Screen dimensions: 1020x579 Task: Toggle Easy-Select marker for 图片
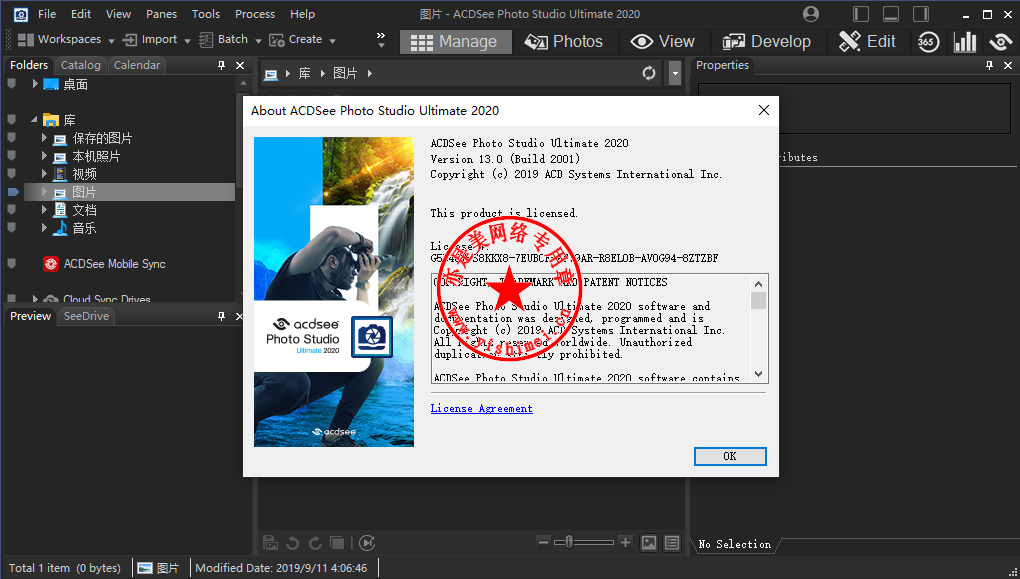[x=13, y=192]
